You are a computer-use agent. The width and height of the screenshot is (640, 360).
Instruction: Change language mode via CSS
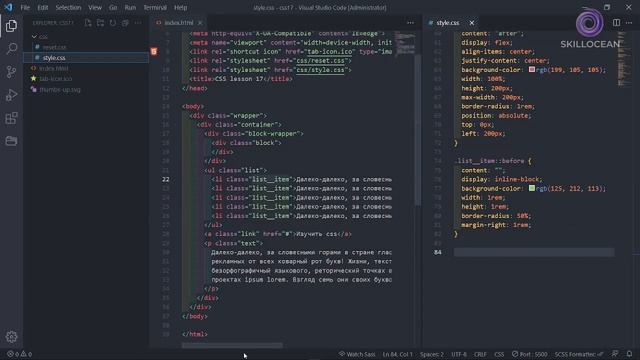499,354
